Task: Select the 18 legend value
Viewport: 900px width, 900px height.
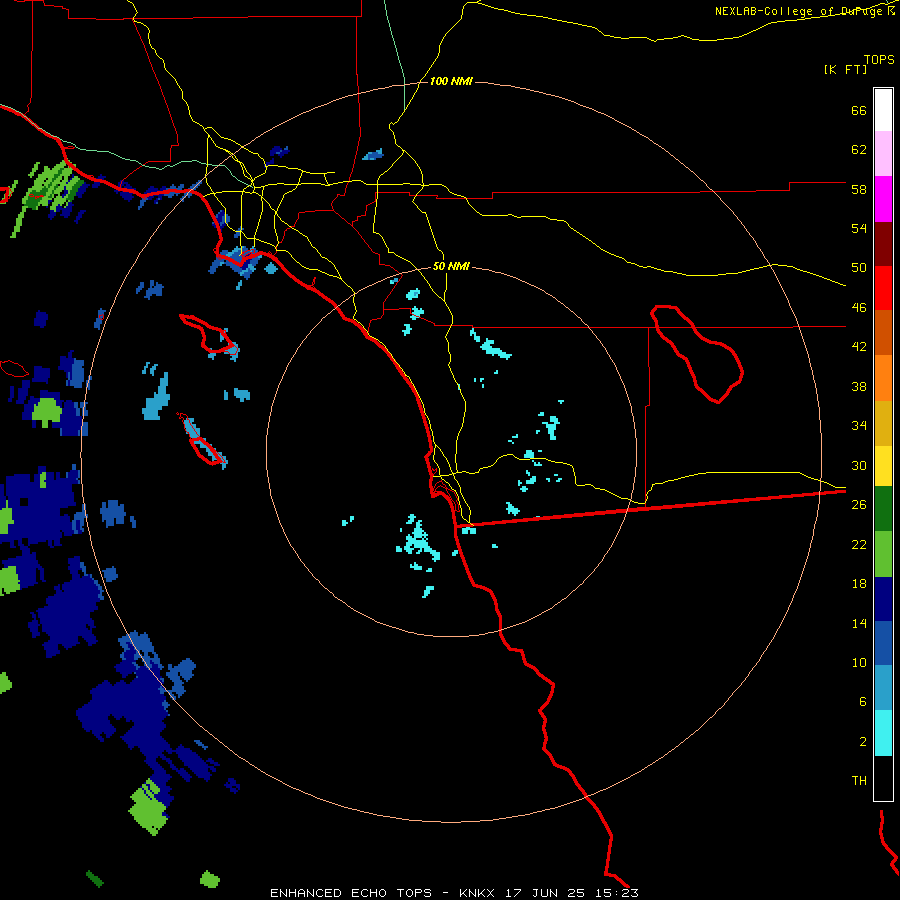Action: [859, 584]
